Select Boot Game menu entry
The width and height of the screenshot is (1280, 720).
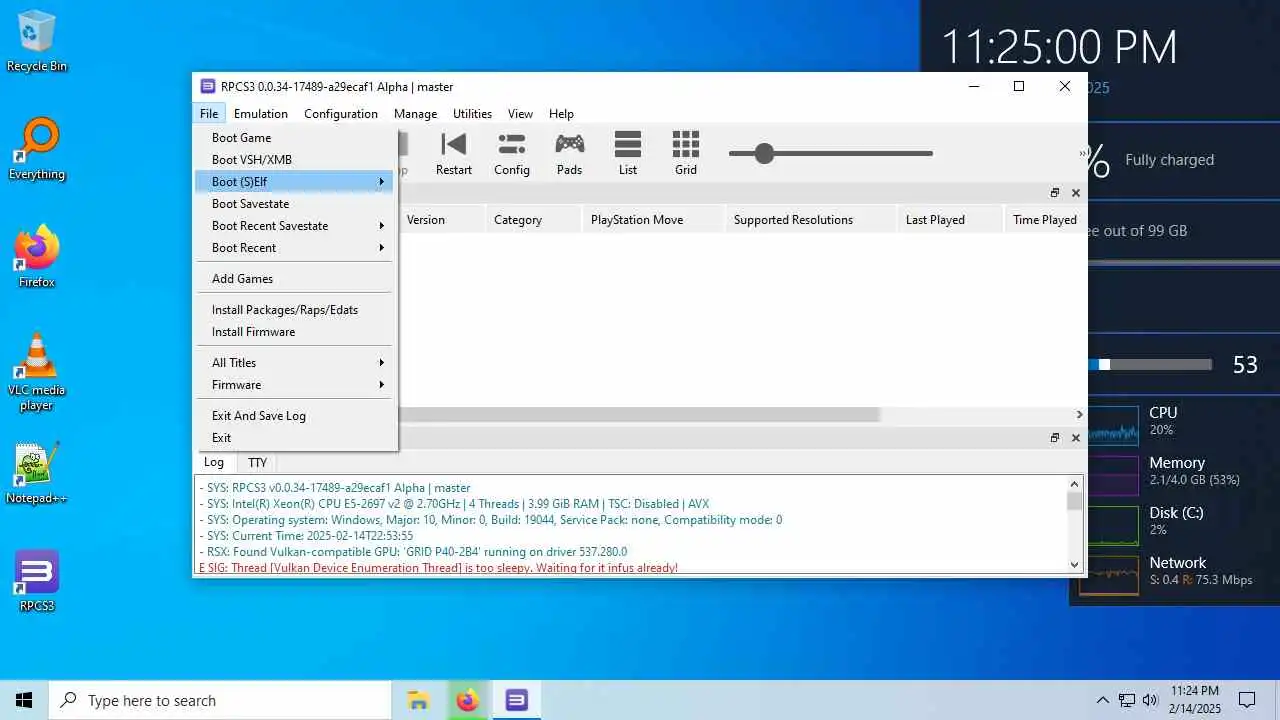click(x=294, y=138)
